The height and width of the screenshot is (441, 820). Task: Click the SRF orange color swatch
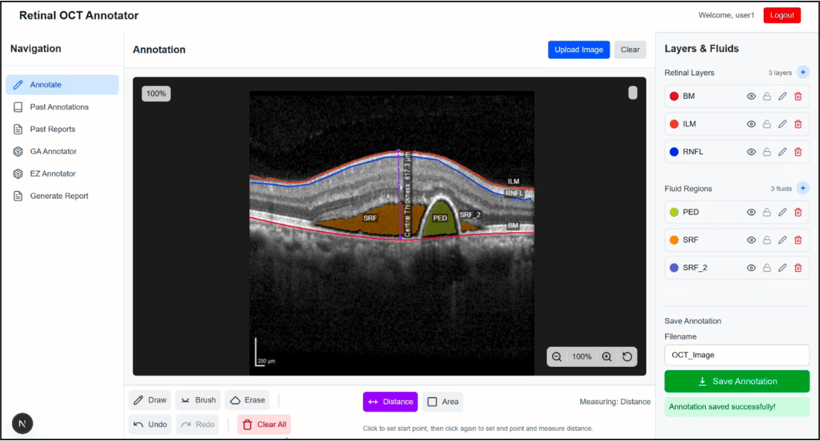(674, 240)
